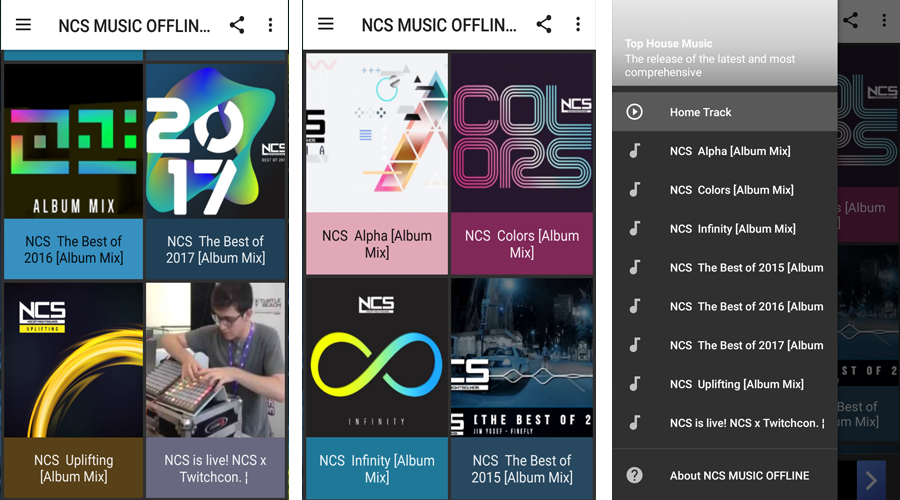Viewport: 900px width, 500px height.
Task: Tap NCS Uplifting [Album Mix] card label
Action: click(x=73, y=468)
